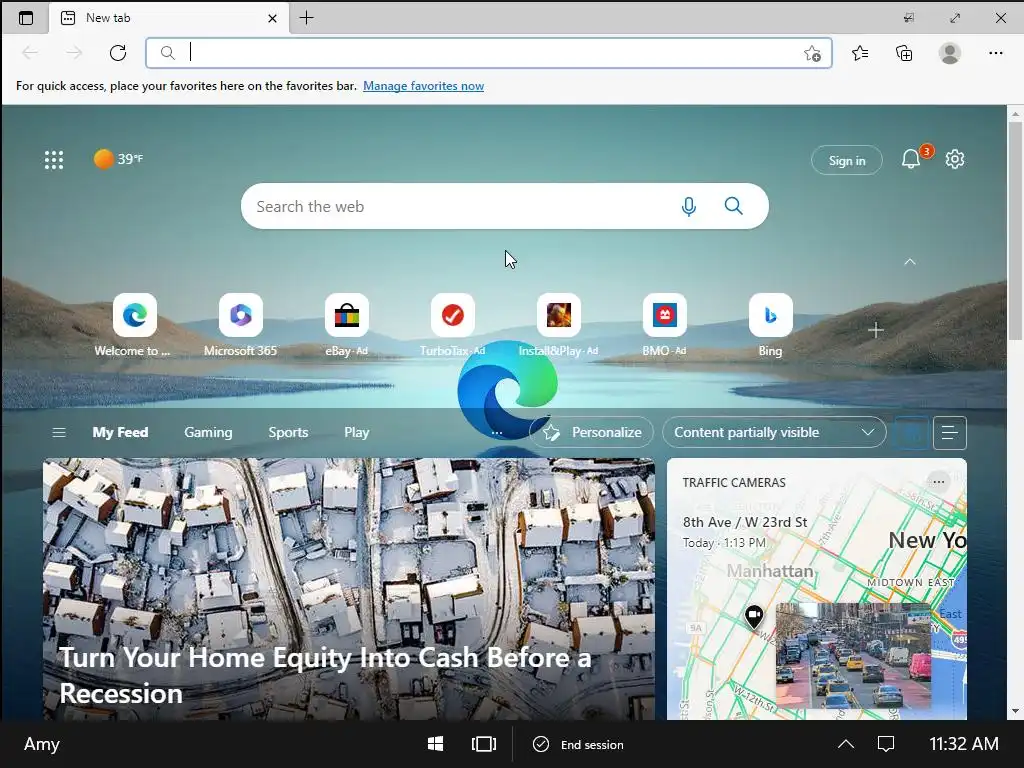Open the TurboTax quick link

click(x=453, y=325)
